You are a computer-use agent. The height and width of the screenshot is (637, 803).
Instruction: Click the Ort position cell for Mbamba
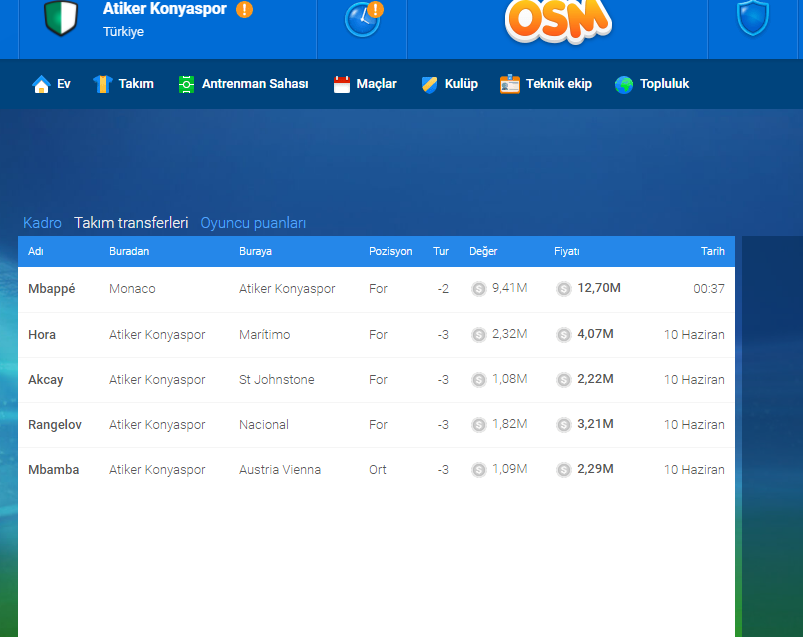pyautogui.click(x=378, y=470)
